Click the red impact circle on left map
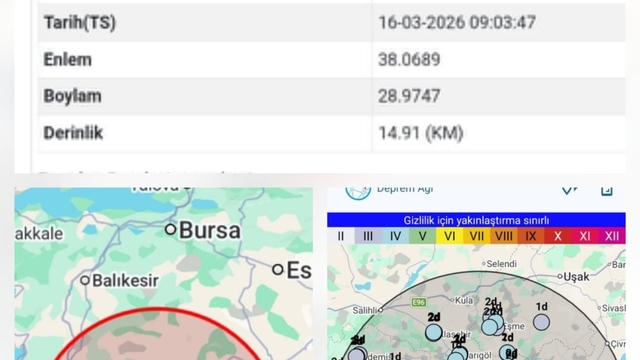This screenshot has width=640, height=360. [x=157, y=334]
